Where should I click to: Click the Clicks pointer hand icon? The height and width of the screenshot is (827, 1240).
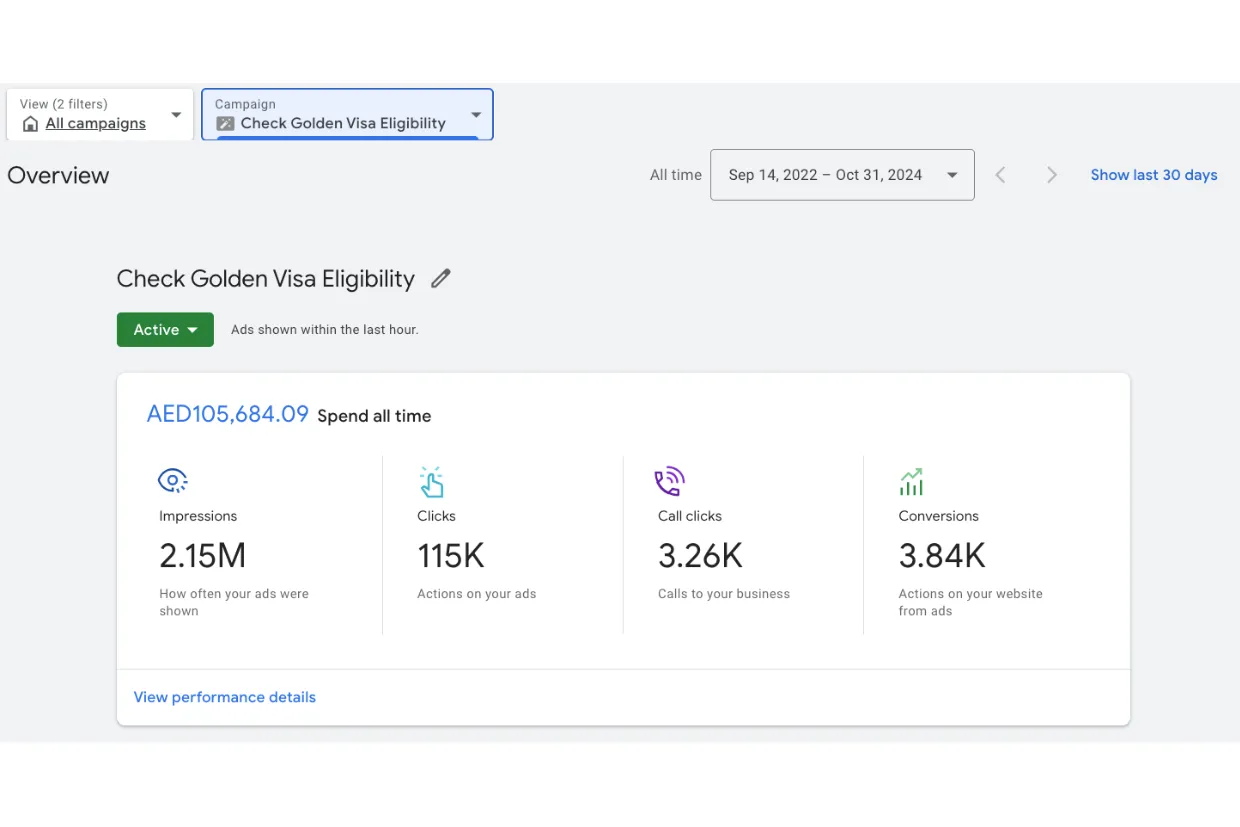pyautogui.click(x=431, y=482)
